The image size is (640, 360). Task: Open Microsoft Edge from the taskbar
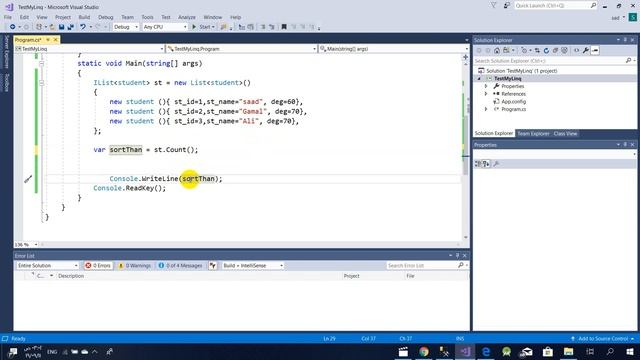(x=486, y=351)
